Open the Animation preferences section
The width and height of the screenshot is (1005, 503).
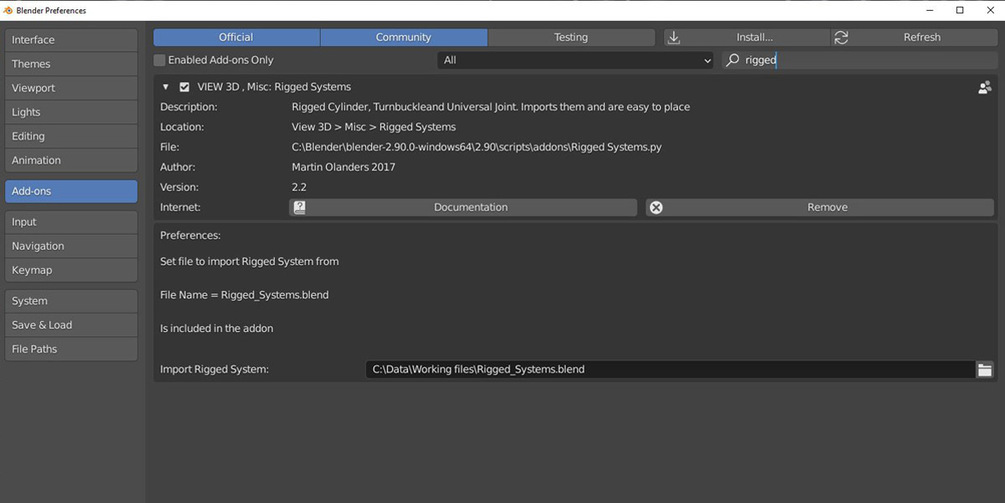point(71,160)
